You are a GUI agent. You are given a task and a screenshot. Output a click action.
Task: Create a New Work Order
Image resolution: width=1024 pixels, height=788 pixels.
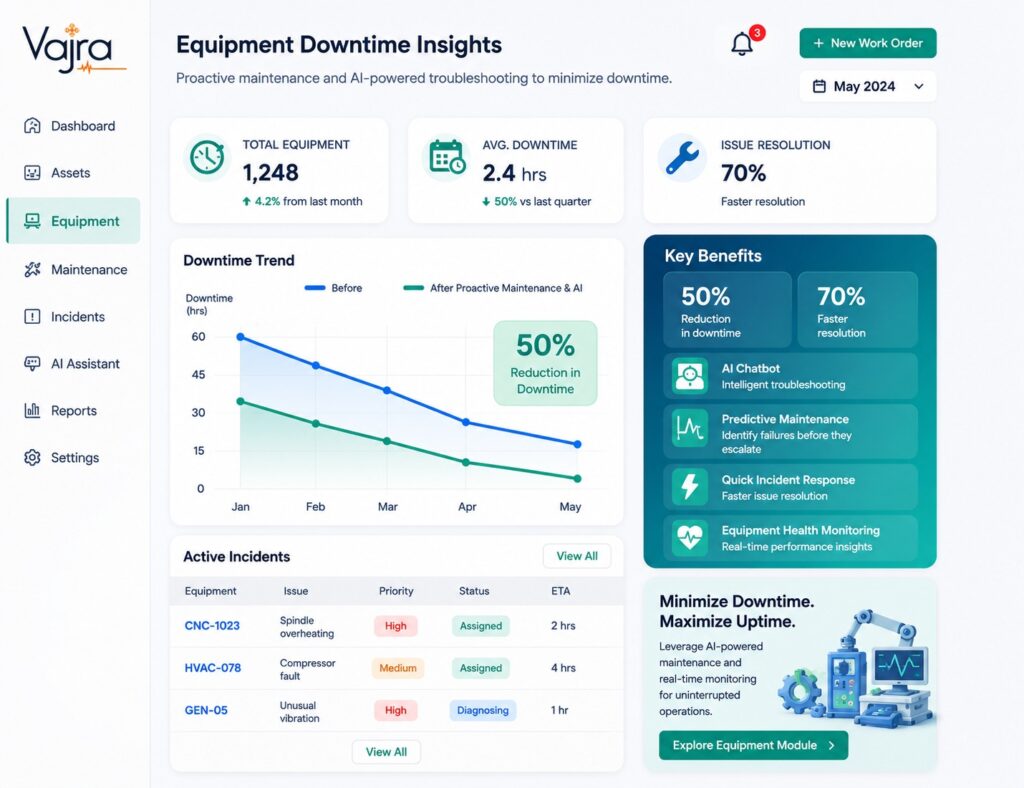pos(867,43)
